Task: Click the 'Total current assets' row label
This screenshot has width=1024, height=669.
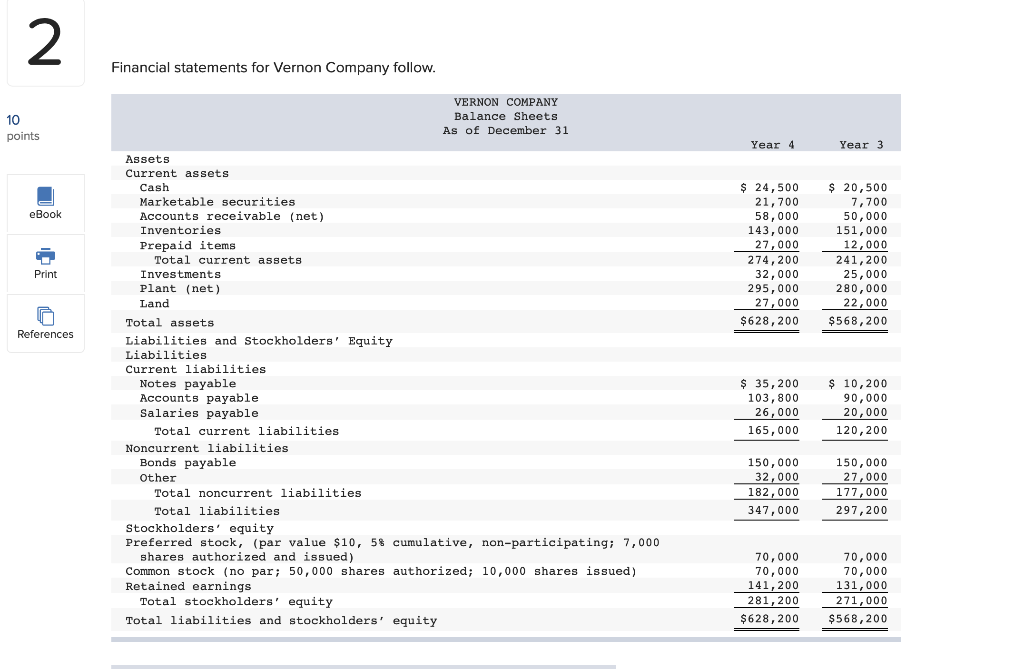Action: point(228,261)
